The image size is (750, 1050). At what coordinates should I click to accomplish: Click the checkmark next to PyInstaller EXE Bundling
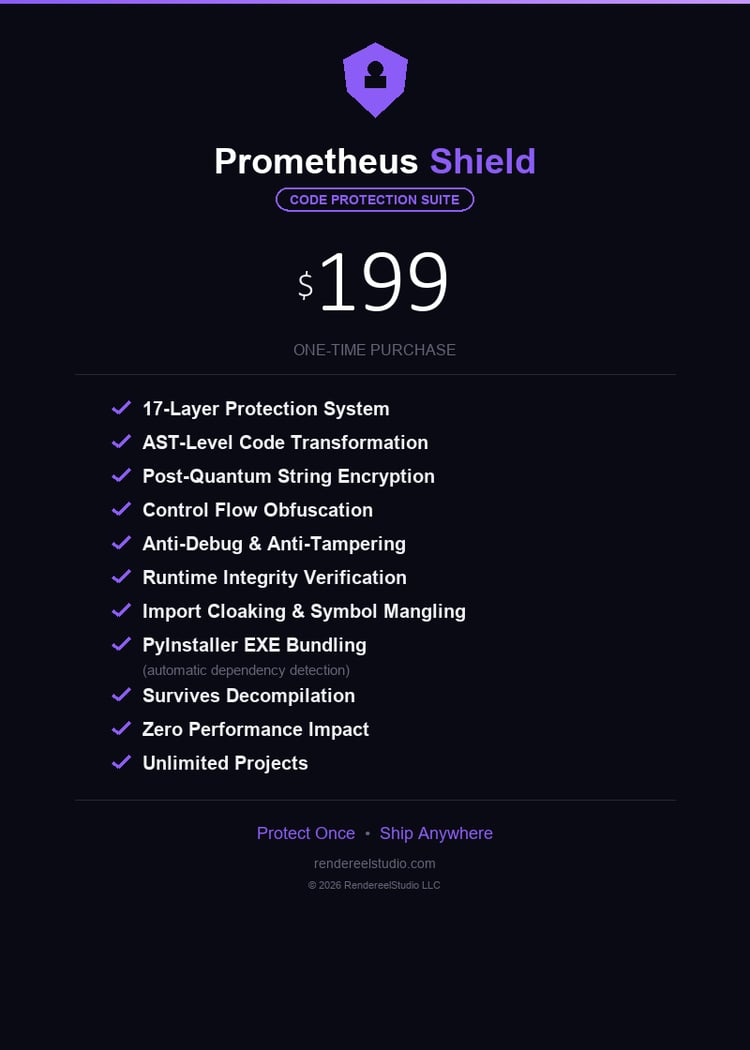click(x=122, y=645)
